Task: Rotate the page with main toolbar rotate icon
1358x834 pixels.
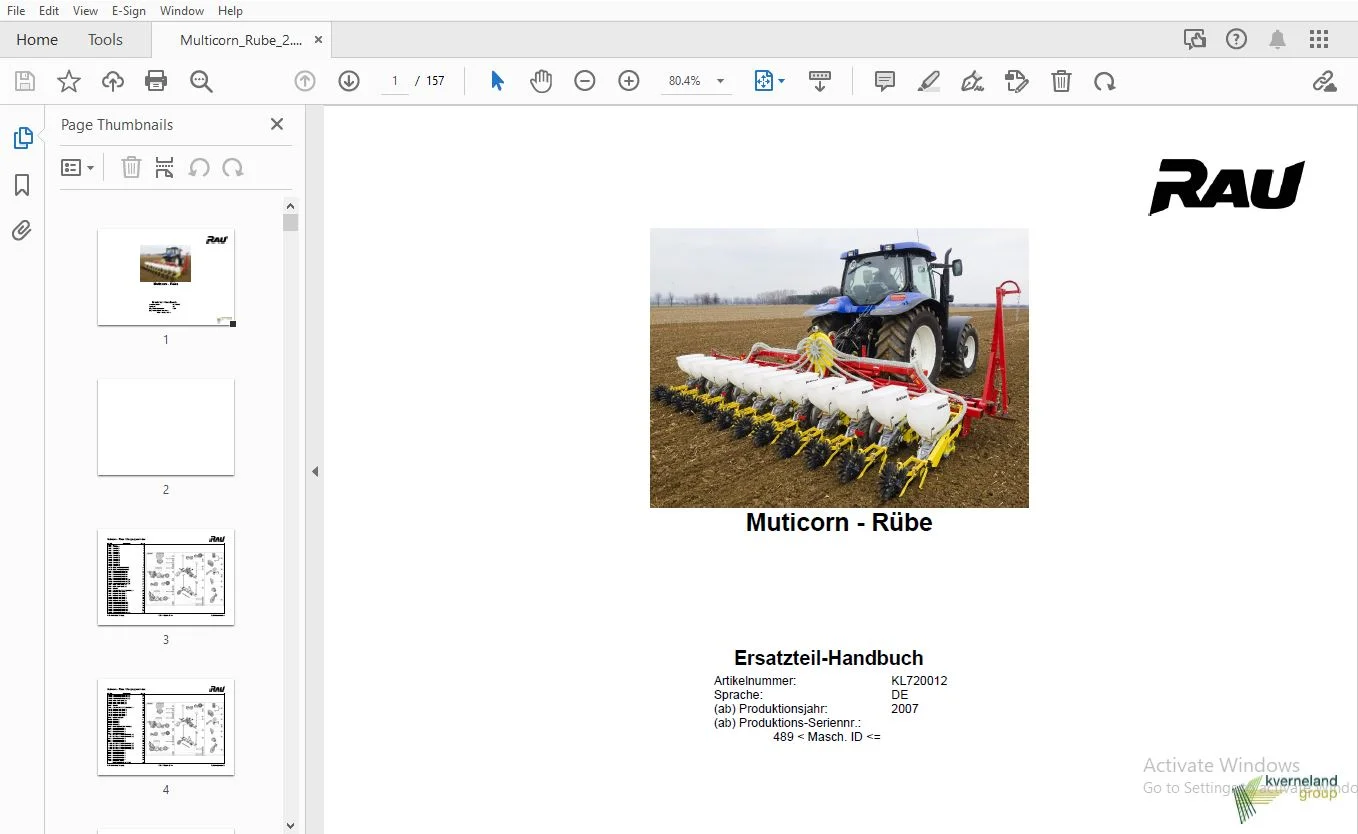Action: [x=1105, y=81]
